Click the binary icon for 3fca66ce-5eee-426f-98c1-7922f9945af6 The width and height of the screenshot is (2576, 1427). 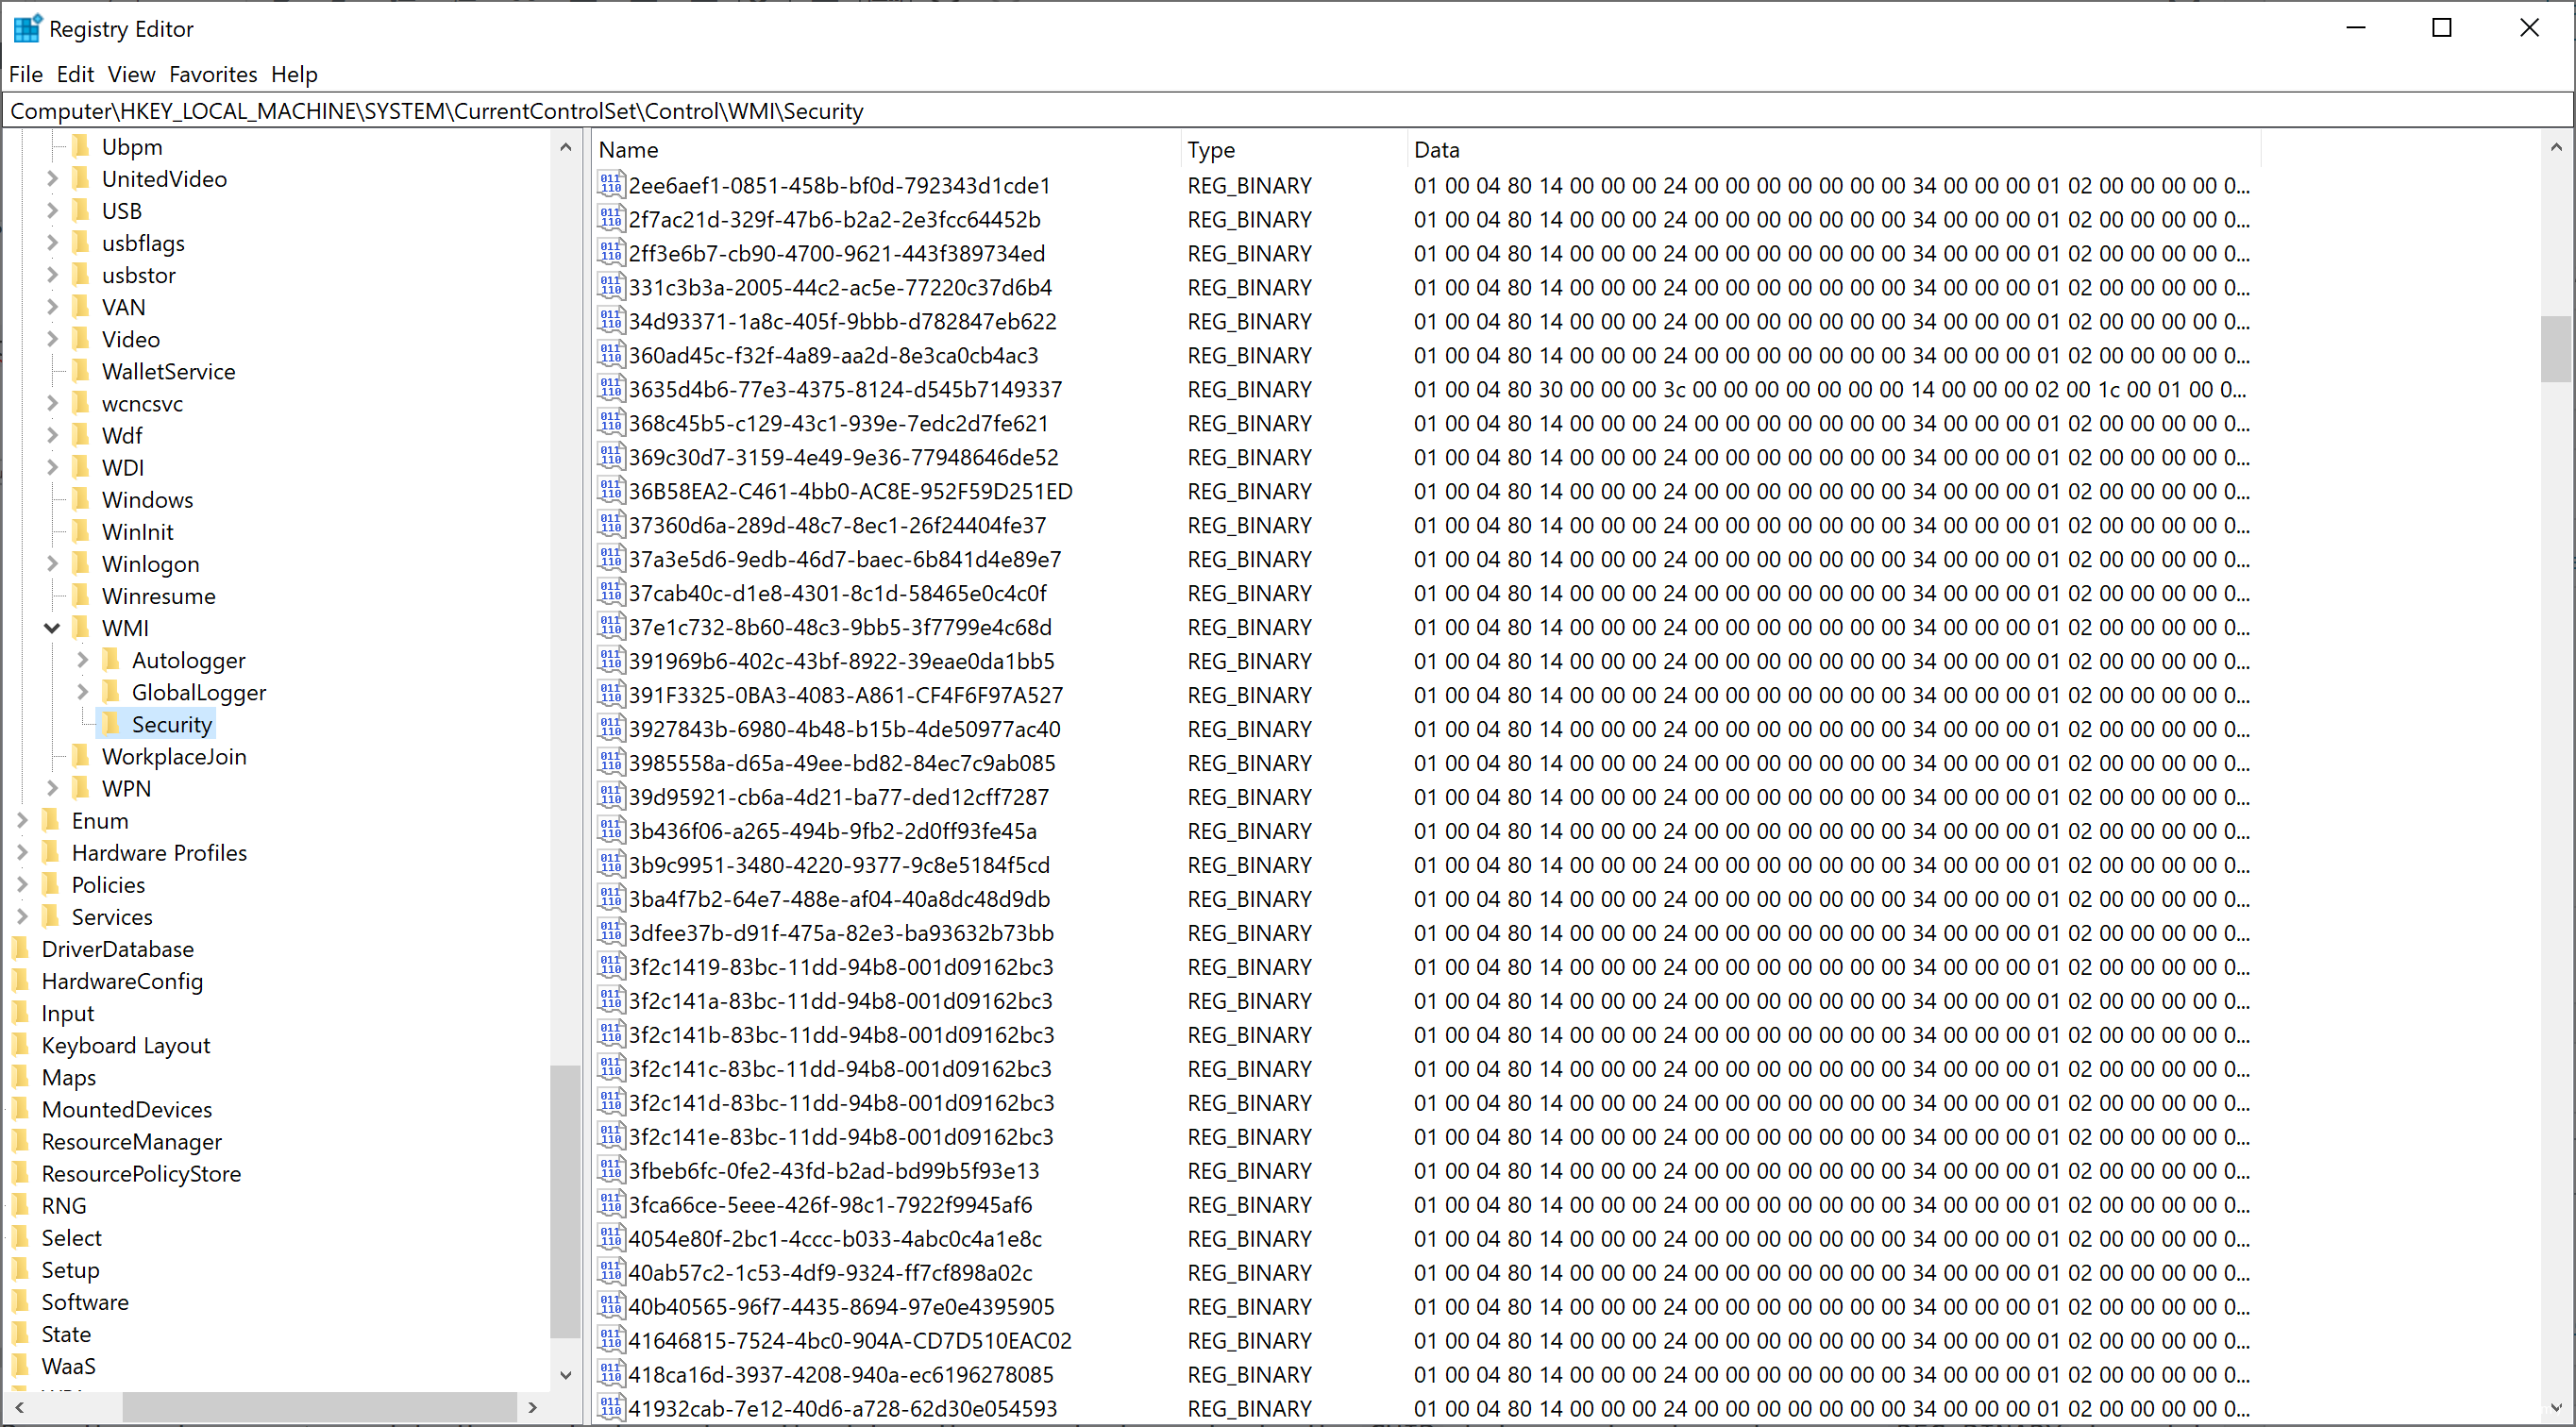point(610,1204)
